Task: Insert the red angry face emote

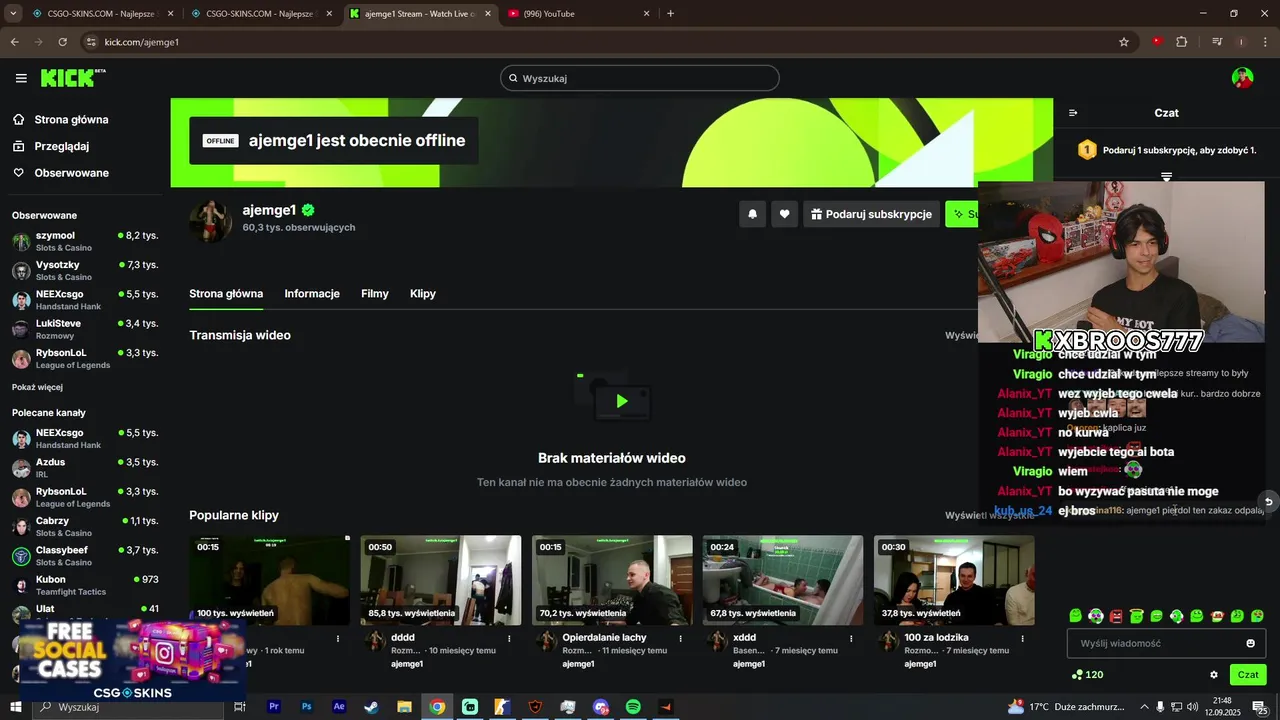Action: tap(1116, 616)
